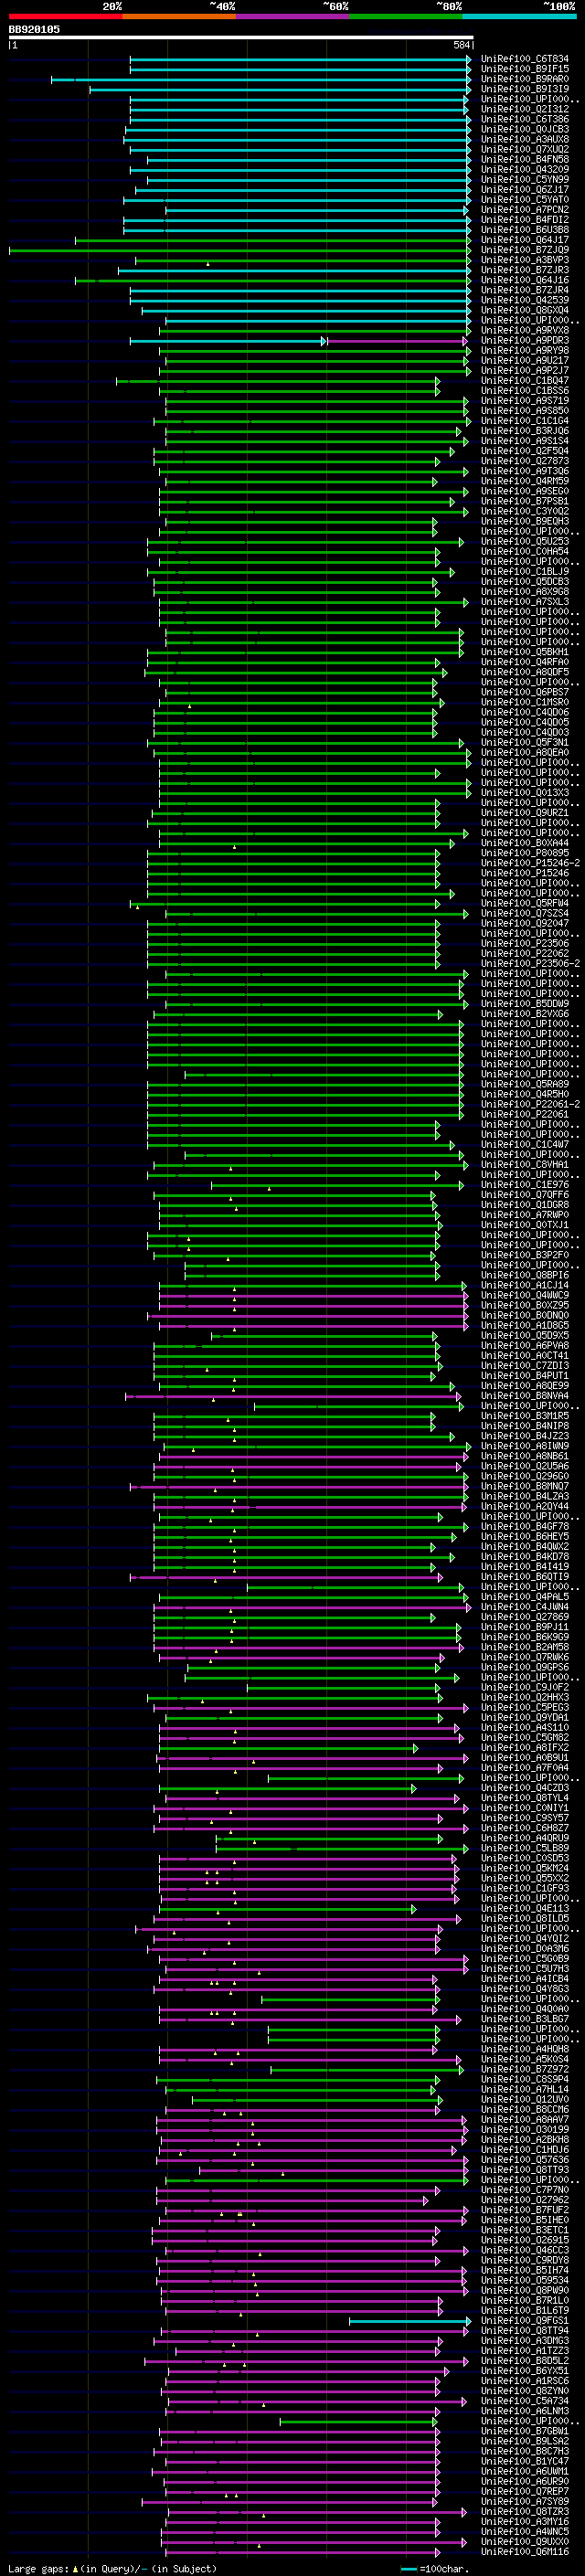
Task: Click UniRef100_Q27869 hit label
Action: [x=524, y=1616]
